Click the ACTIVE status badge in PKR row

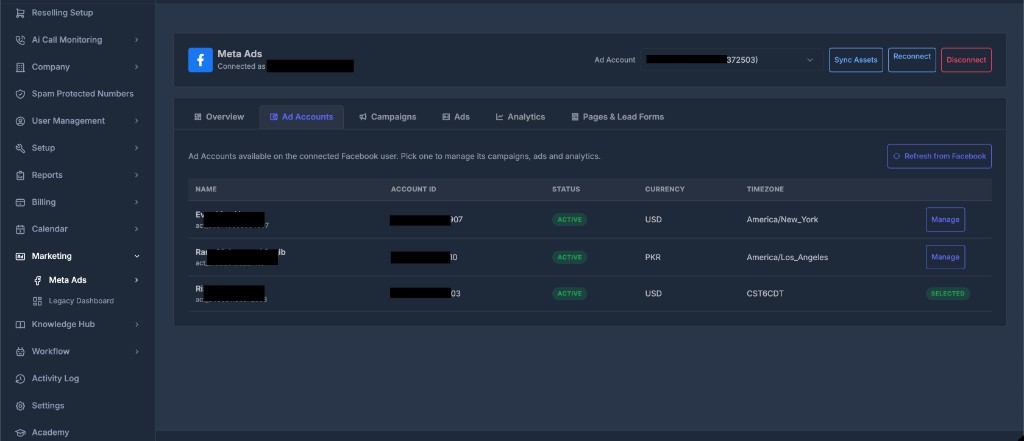click(x=569, y=257)
